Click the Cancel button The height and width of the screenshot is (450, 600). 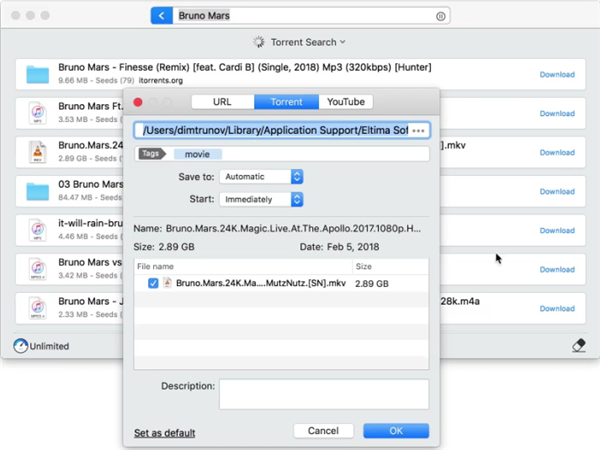(323, 431)
